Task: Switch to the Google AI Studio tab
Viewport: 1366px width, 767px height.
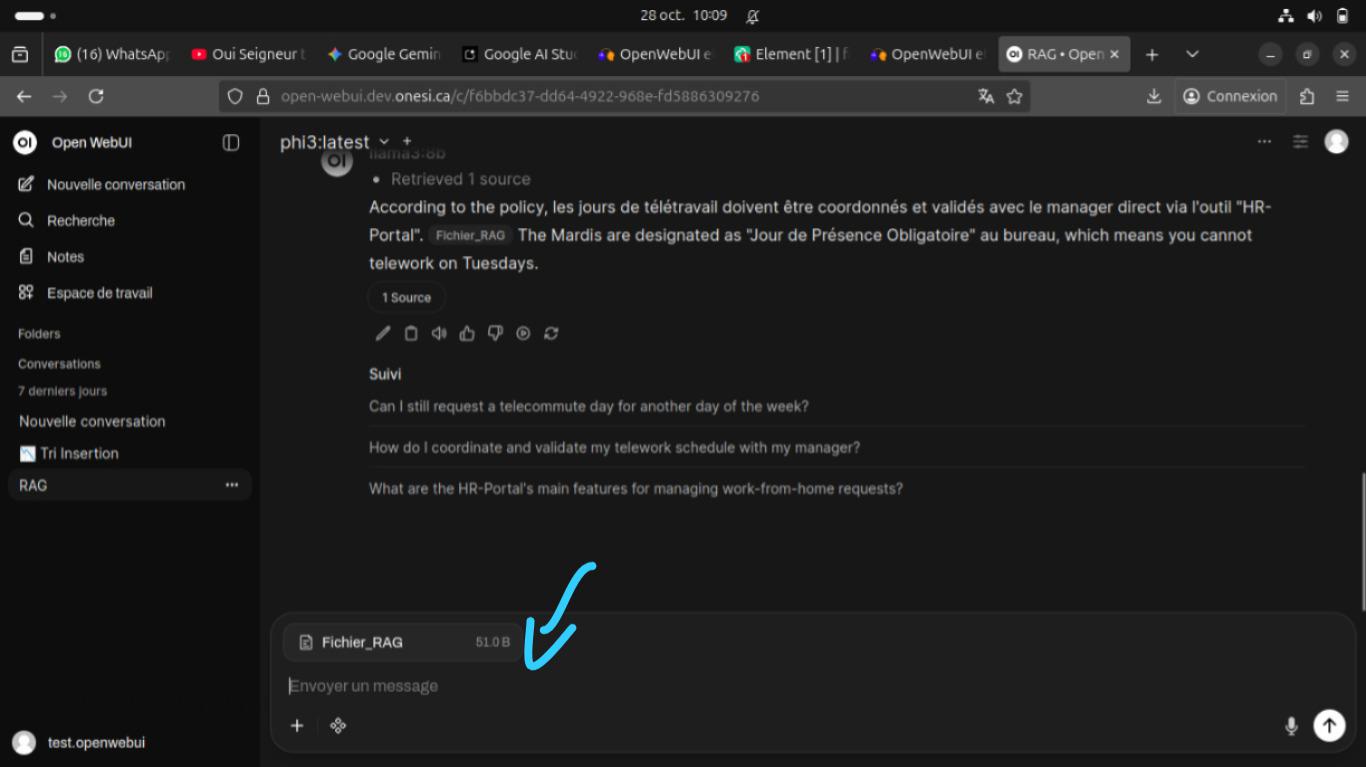Action: 519,55
